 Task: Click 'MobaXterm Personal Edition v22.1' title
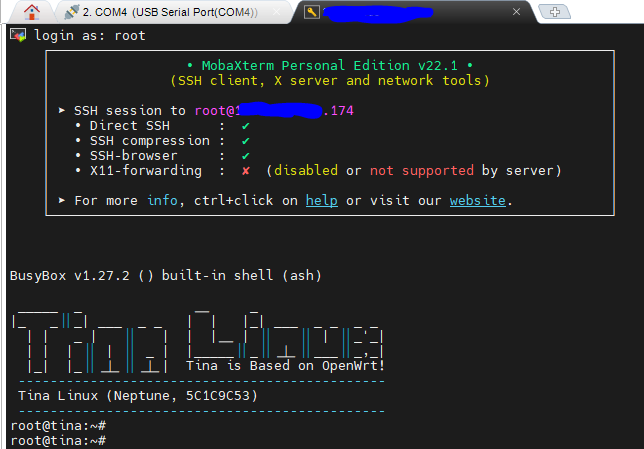[329, 65]
